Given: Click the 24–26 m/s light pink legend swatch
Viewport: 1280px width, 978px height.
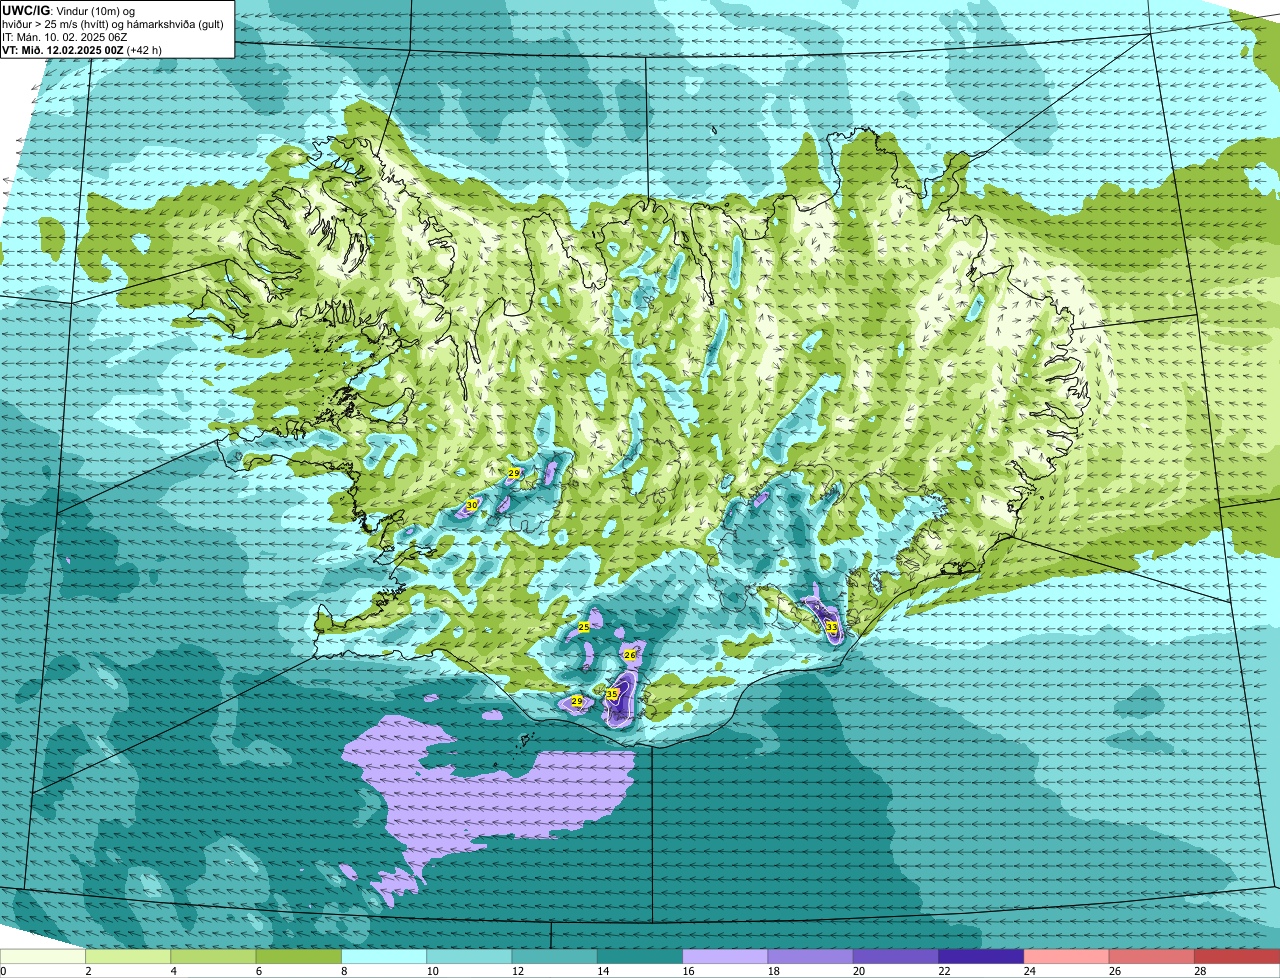Looking at the screenshot, I should coord(1067,957).
